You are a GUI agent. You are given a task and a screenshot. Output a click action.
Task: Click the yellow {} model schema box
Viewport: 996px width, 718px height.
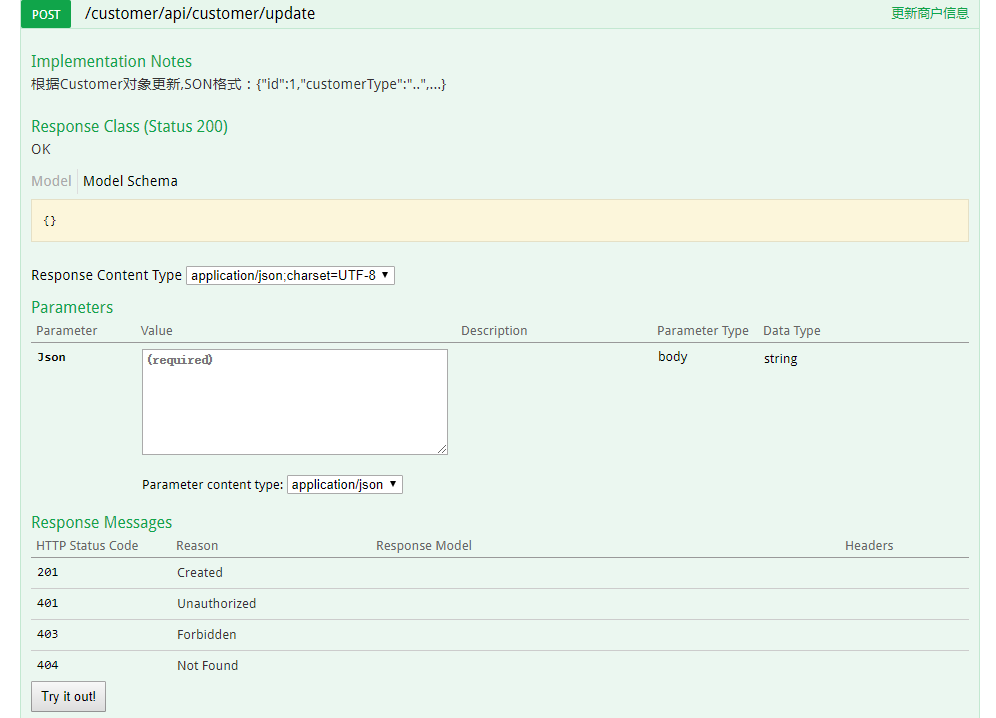(x=499, y=220)
